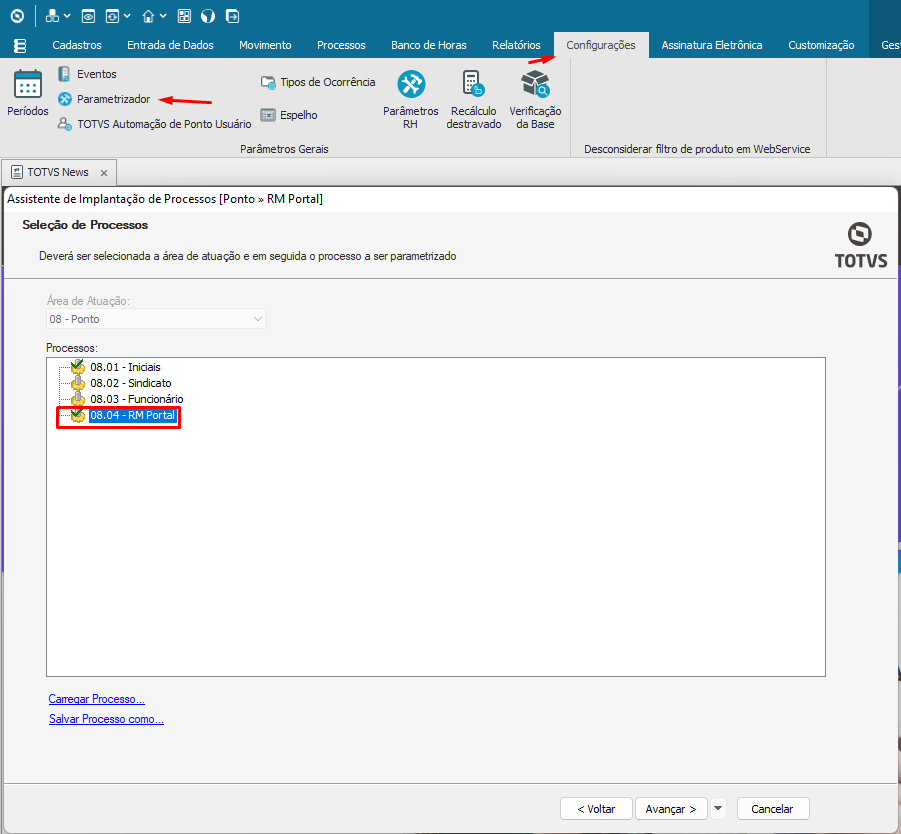Click the Voltar button

596,809
